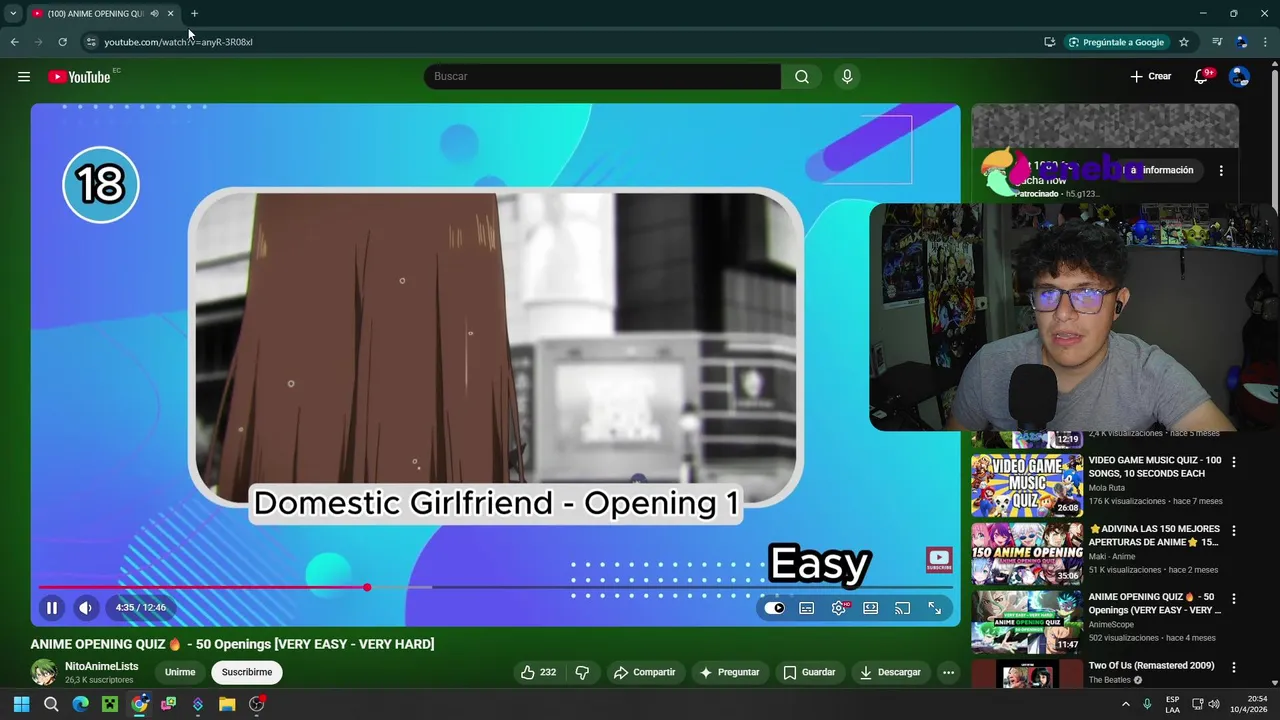Image resolution: width=1280 pixels, height=720 pixels.
Task: Select the Anime Opening Quiz browser tab
Action: click(95, 14)
